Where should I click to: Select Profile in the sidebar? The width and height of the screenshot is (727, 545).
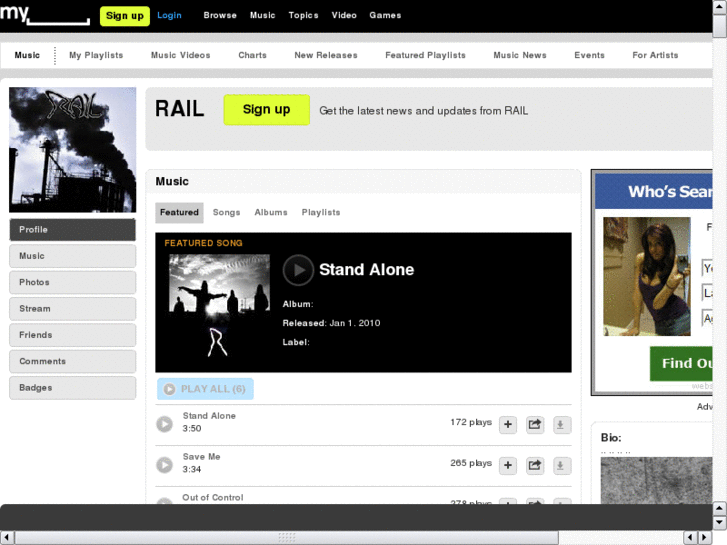click(72, 230)
